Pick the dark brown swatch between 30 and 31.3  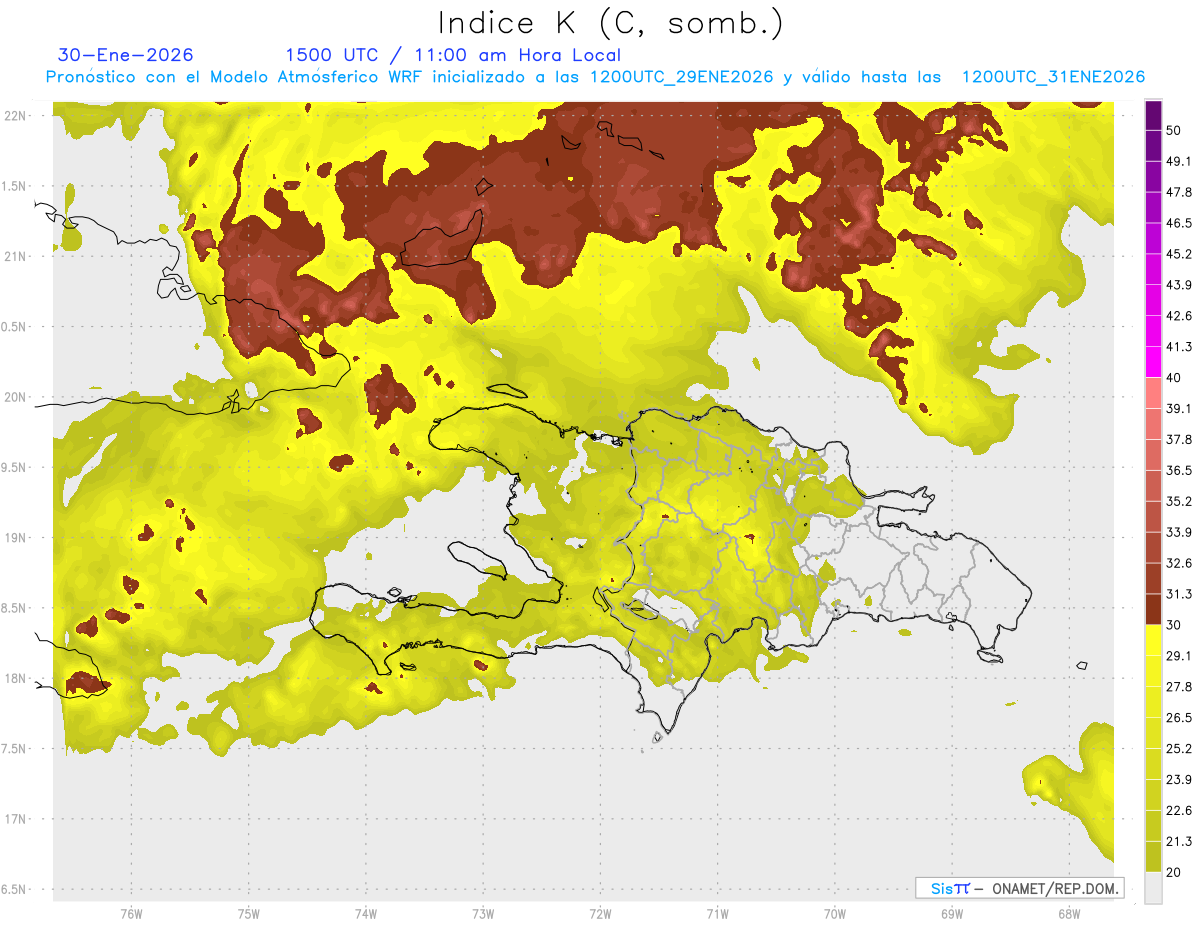(x=1153, y=610)
